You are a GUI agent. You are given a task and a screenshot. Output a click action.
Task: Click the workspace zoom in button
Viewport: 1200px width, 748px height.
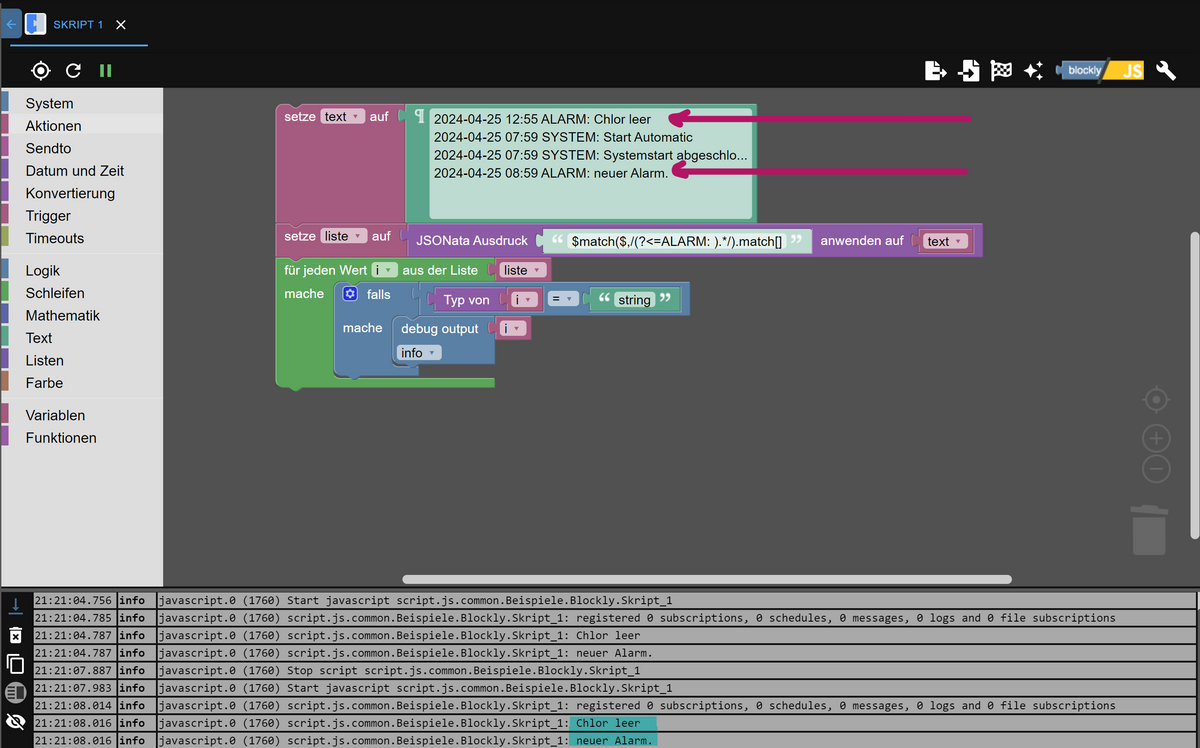tap(1156, 437)
